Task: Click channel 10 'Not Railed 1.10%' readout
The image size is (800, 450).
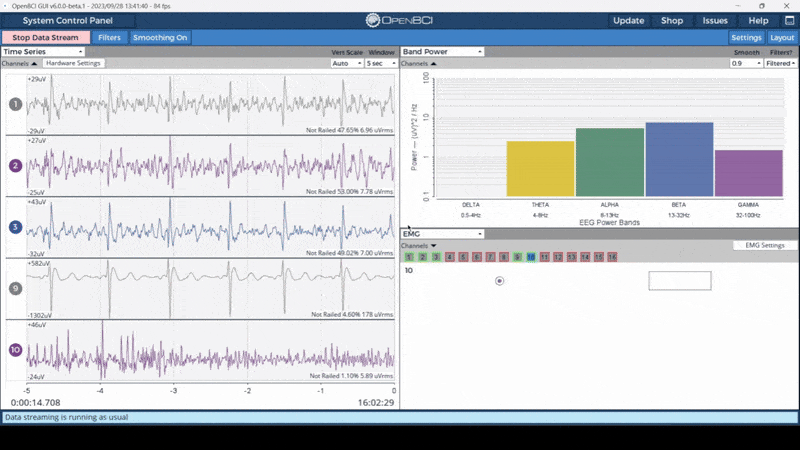Action: [x=352, y=376]
